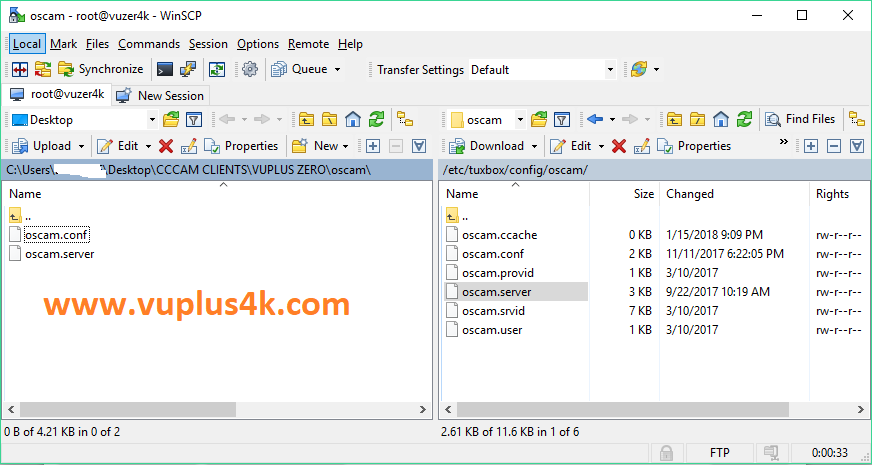This screenshot has height=465, width=872.
Task: Expand the local Edit dropdown arrow
Action: coord(148,146)
